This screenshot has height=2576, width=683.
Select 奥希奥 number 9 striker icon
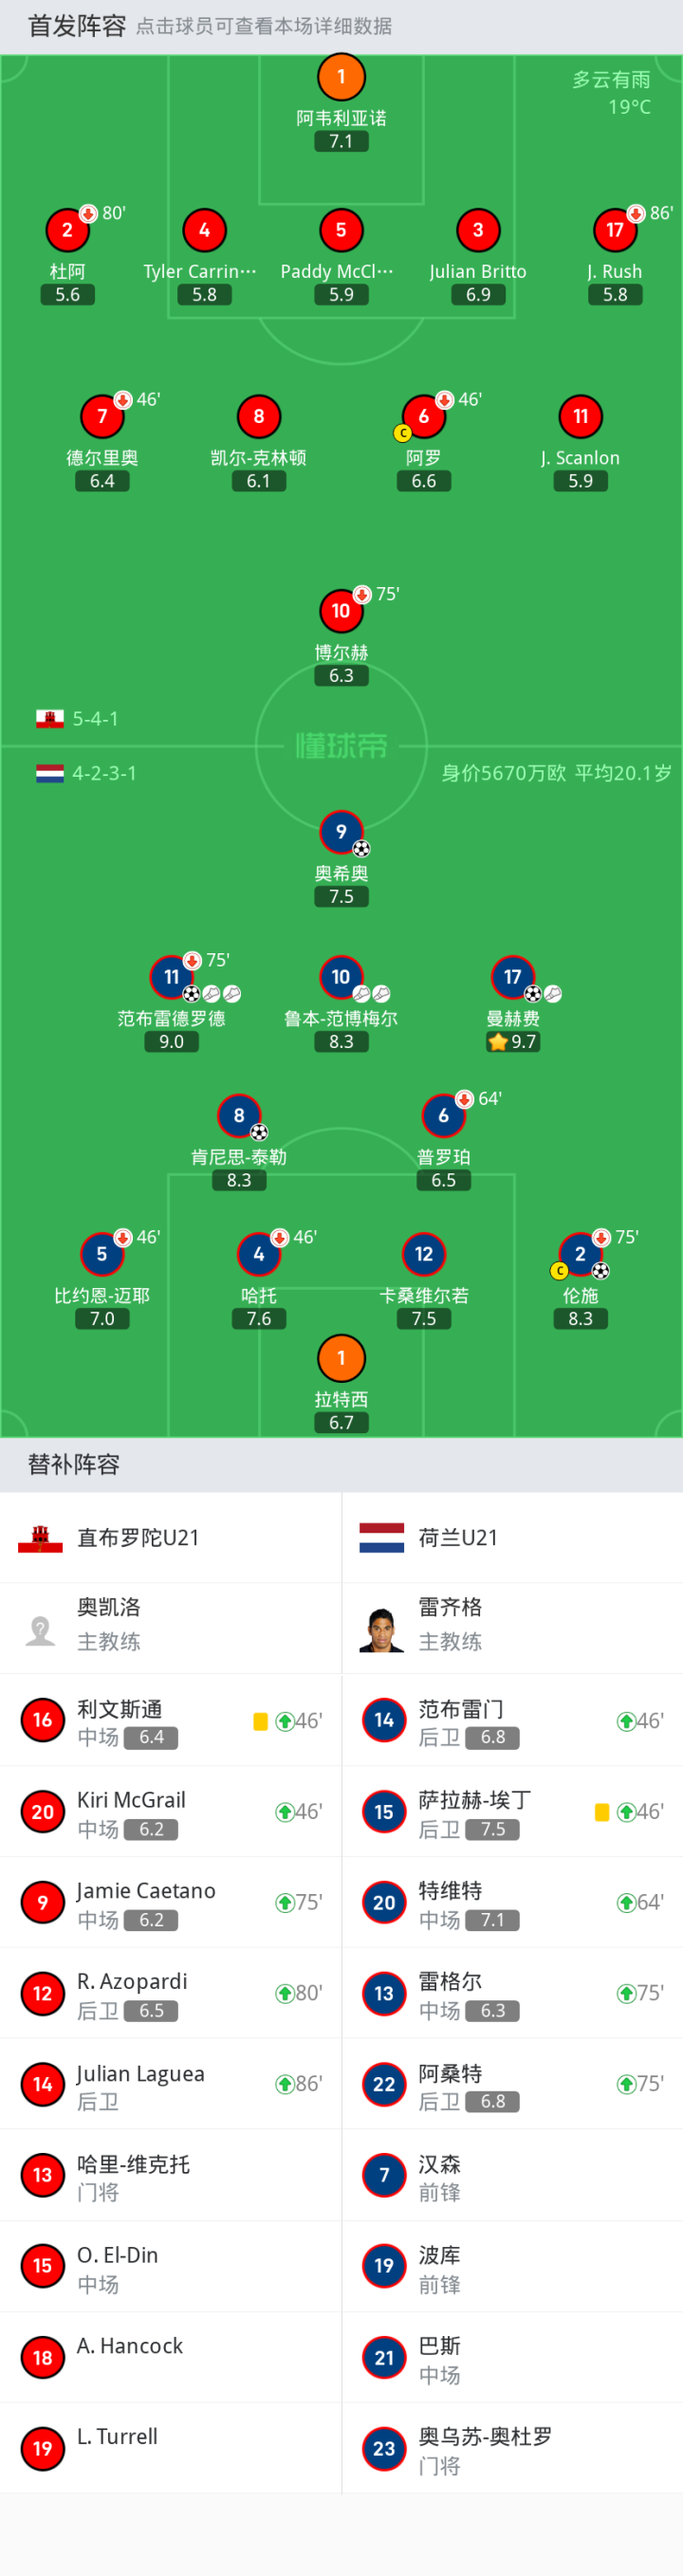(341, 832)
